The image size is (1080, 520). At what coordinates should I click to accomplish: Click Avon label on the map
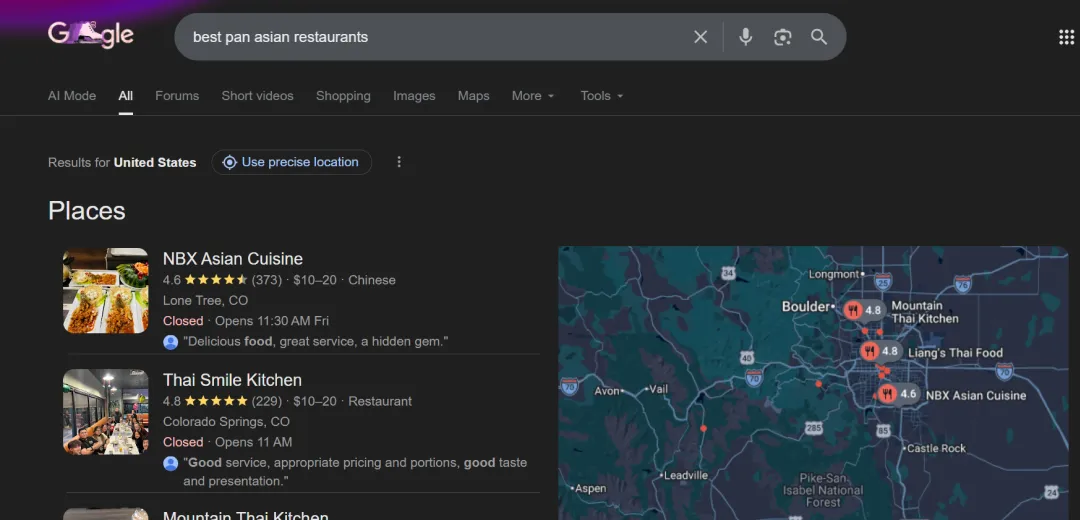click(607, 391)
